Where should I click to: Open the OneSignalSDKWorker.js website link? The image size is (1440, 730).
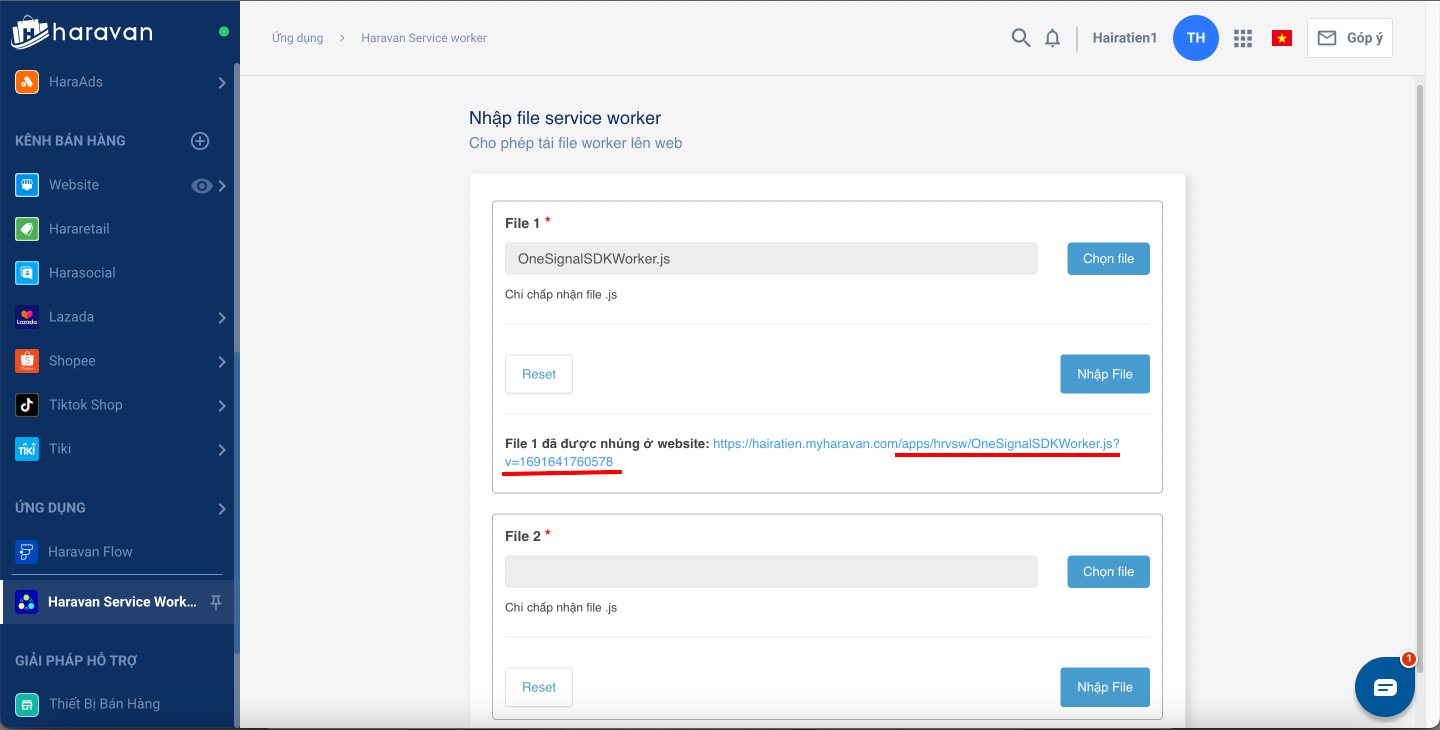click(915, 443)
